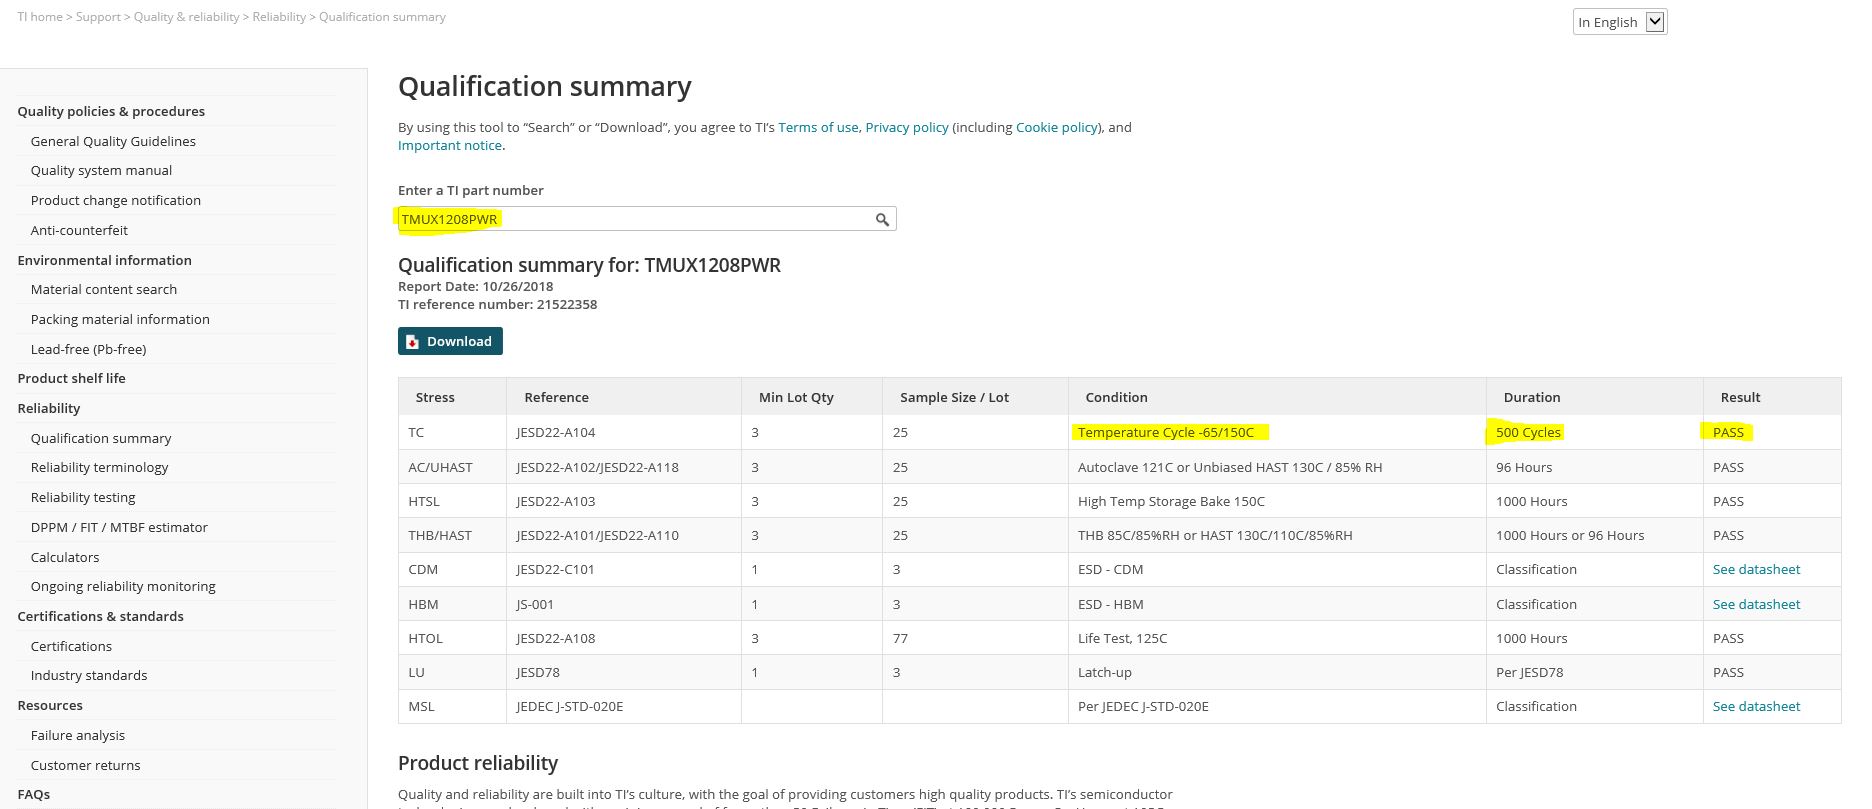1872x809 pixels.
Task: Open See datasheet link for MSL row
Action: pyautogui.click(x=1756, y=706)
